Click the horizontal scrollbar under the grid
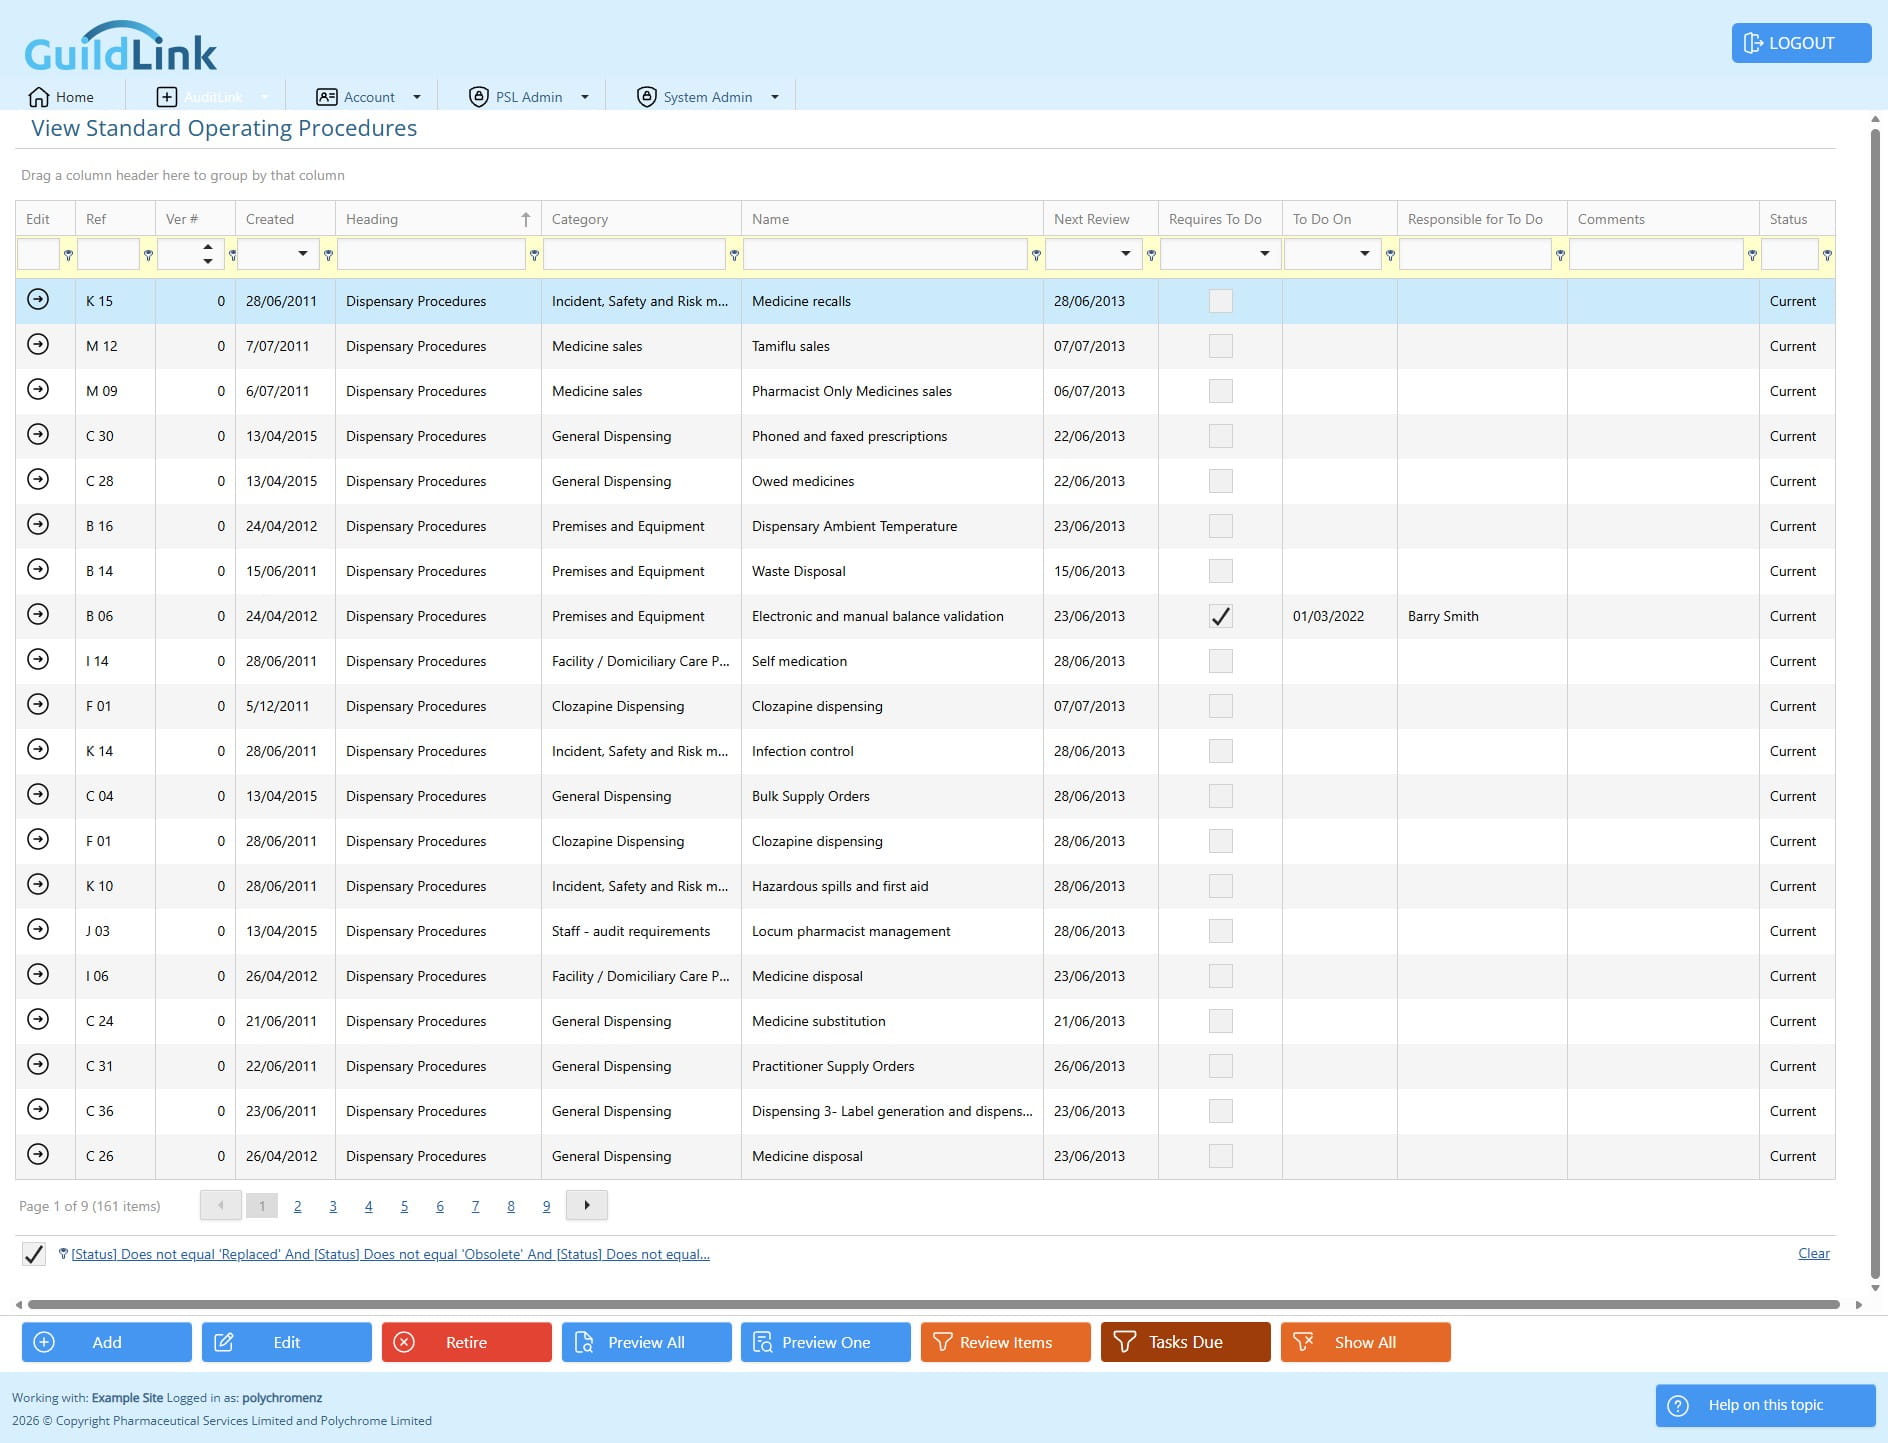Screen dimensions: 1888x1443 [934, 1304]
